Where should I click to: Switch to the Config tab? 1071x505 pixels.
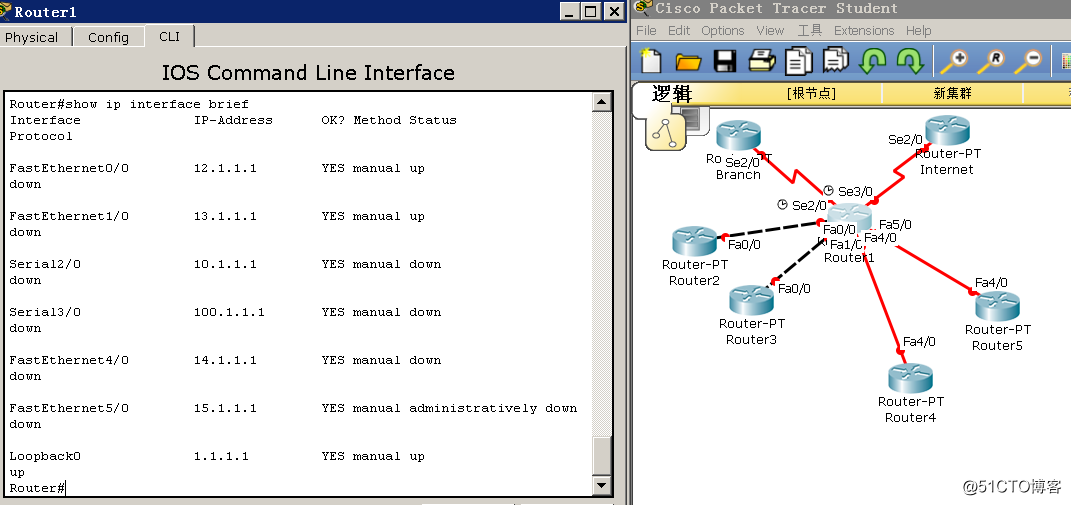pyautogui.click(x=108, y=38)
